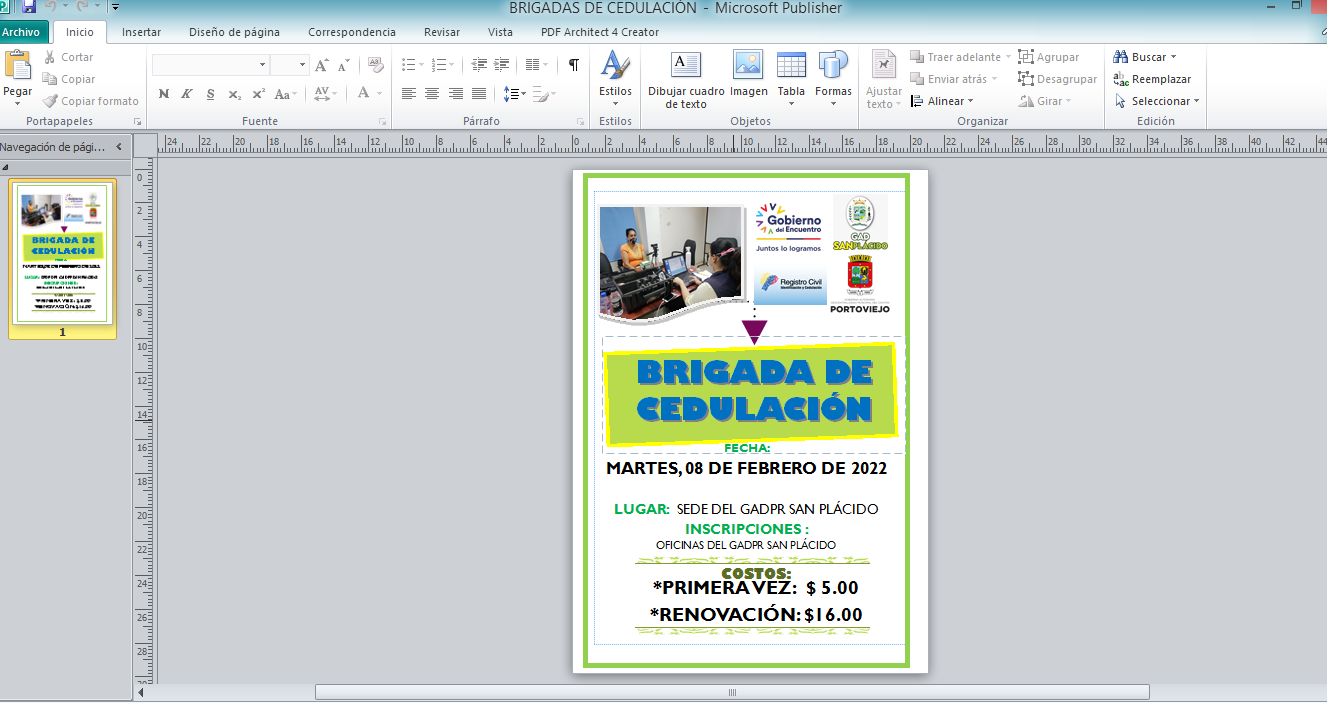Toggle bold (N) formatting

(x=164, y=94)
